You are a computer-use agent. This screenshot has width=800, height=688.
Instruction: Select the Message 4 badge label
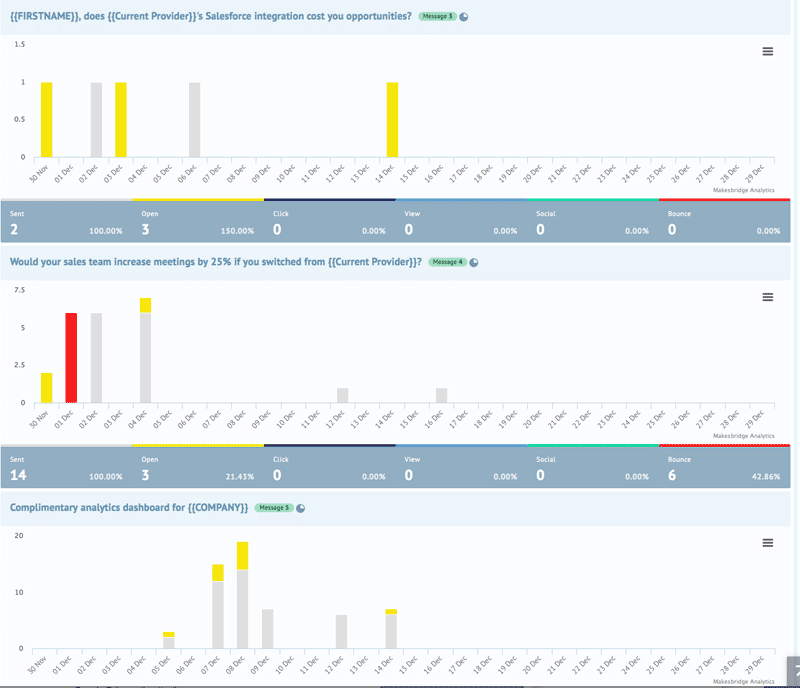pyautogui.click(x=449, y=262)
